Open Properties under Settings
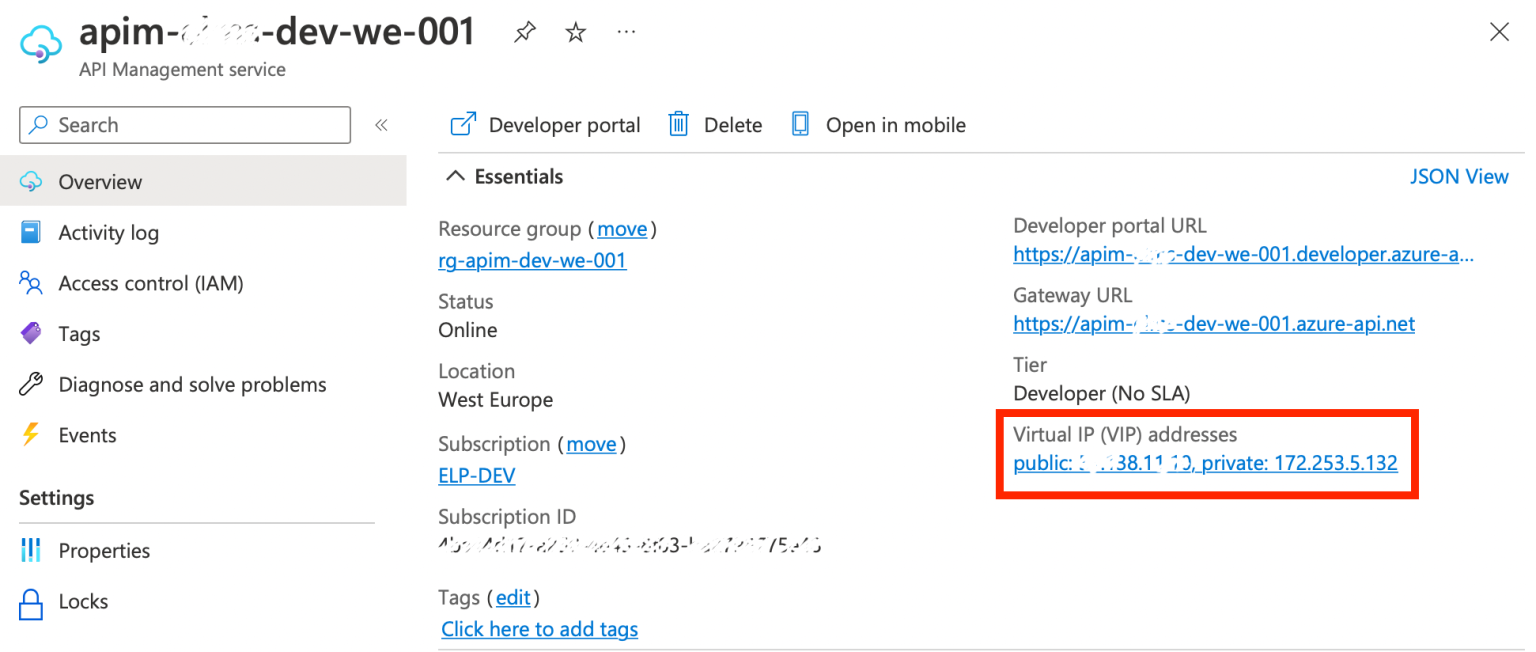 coord(104,551)
